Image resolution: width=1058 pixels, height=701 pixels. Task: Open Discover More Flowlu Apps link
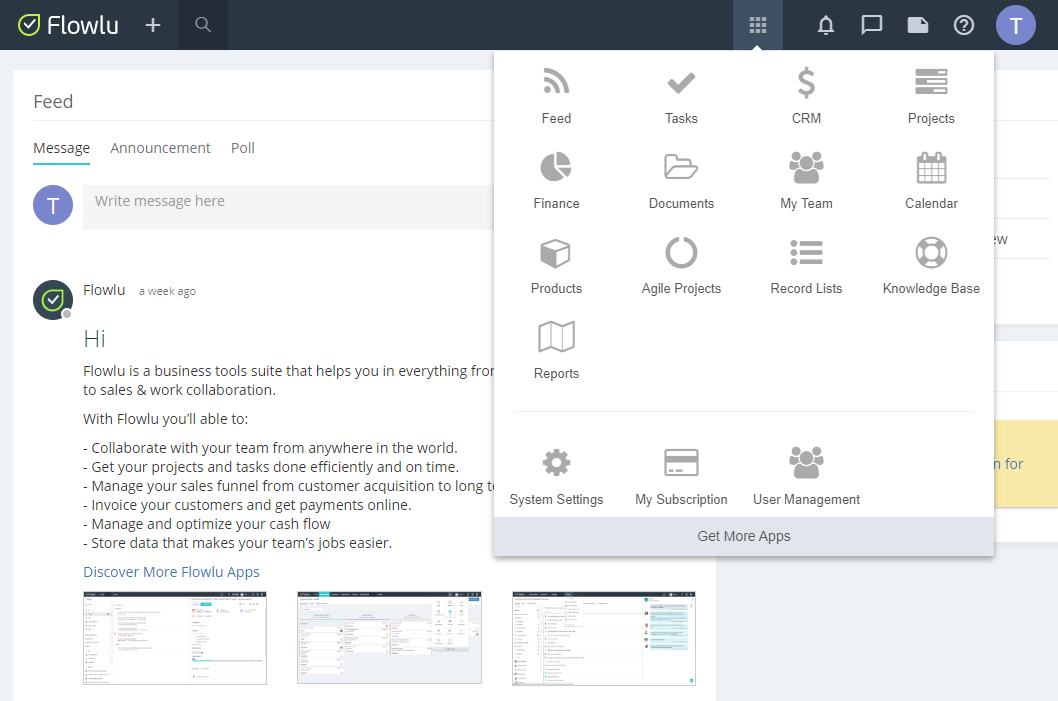(171, 572)
